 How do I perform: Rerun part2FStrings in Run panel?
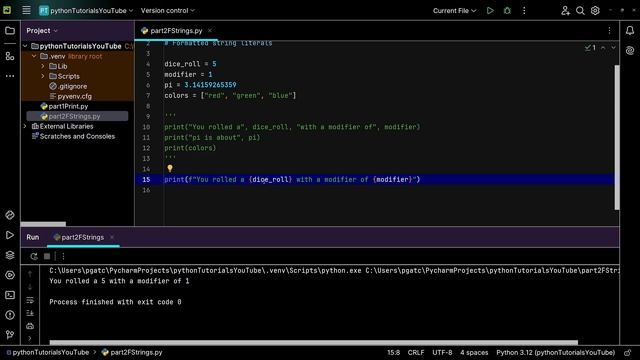34,256
